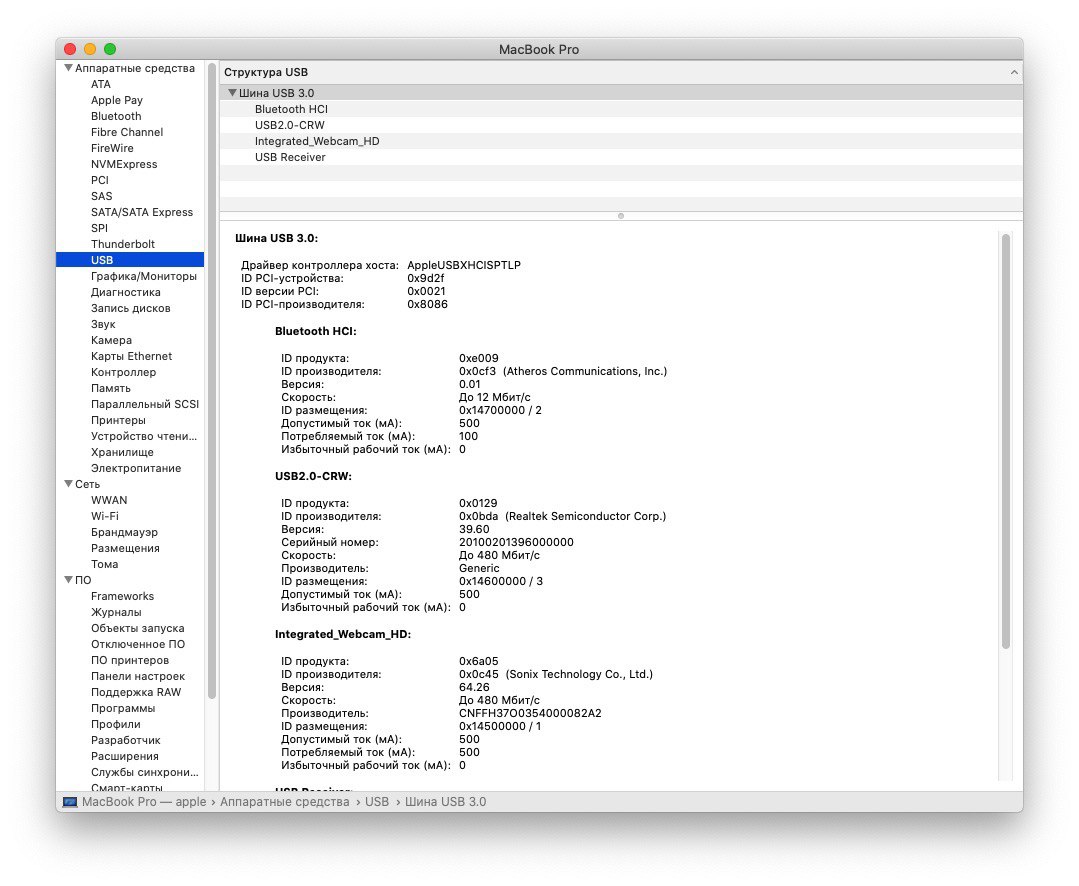Select SPI in the sidebar

99,228
